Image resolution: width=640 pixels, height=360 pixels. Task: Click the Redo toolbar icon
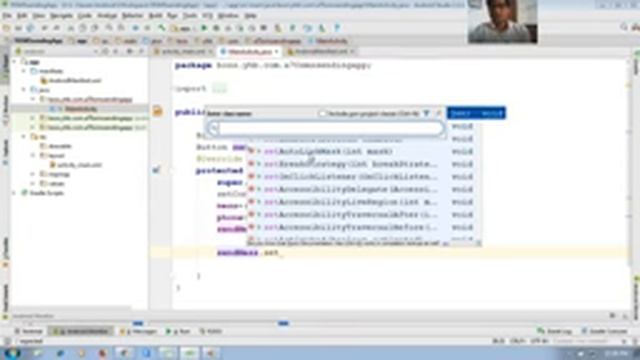tap(56, 28)
